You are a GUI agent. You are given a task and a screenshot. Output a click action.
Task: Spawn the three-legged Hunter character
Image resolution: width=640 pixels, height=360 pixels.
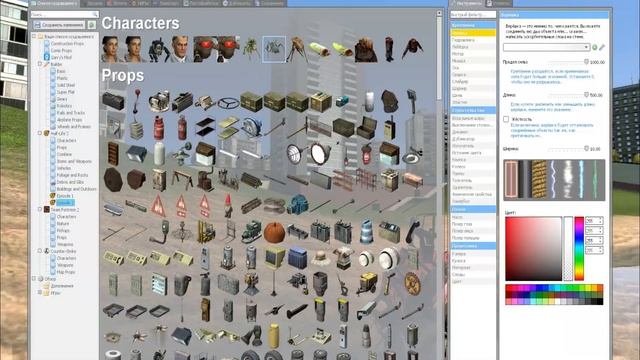[297, 49]
